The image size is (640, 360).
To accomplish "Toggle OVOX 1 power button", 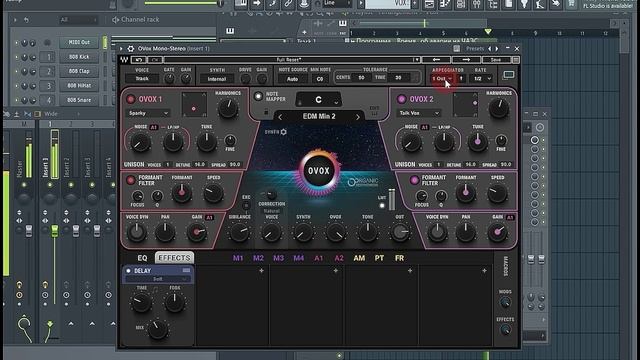I will pyautogui.click(x=131, y=99).
